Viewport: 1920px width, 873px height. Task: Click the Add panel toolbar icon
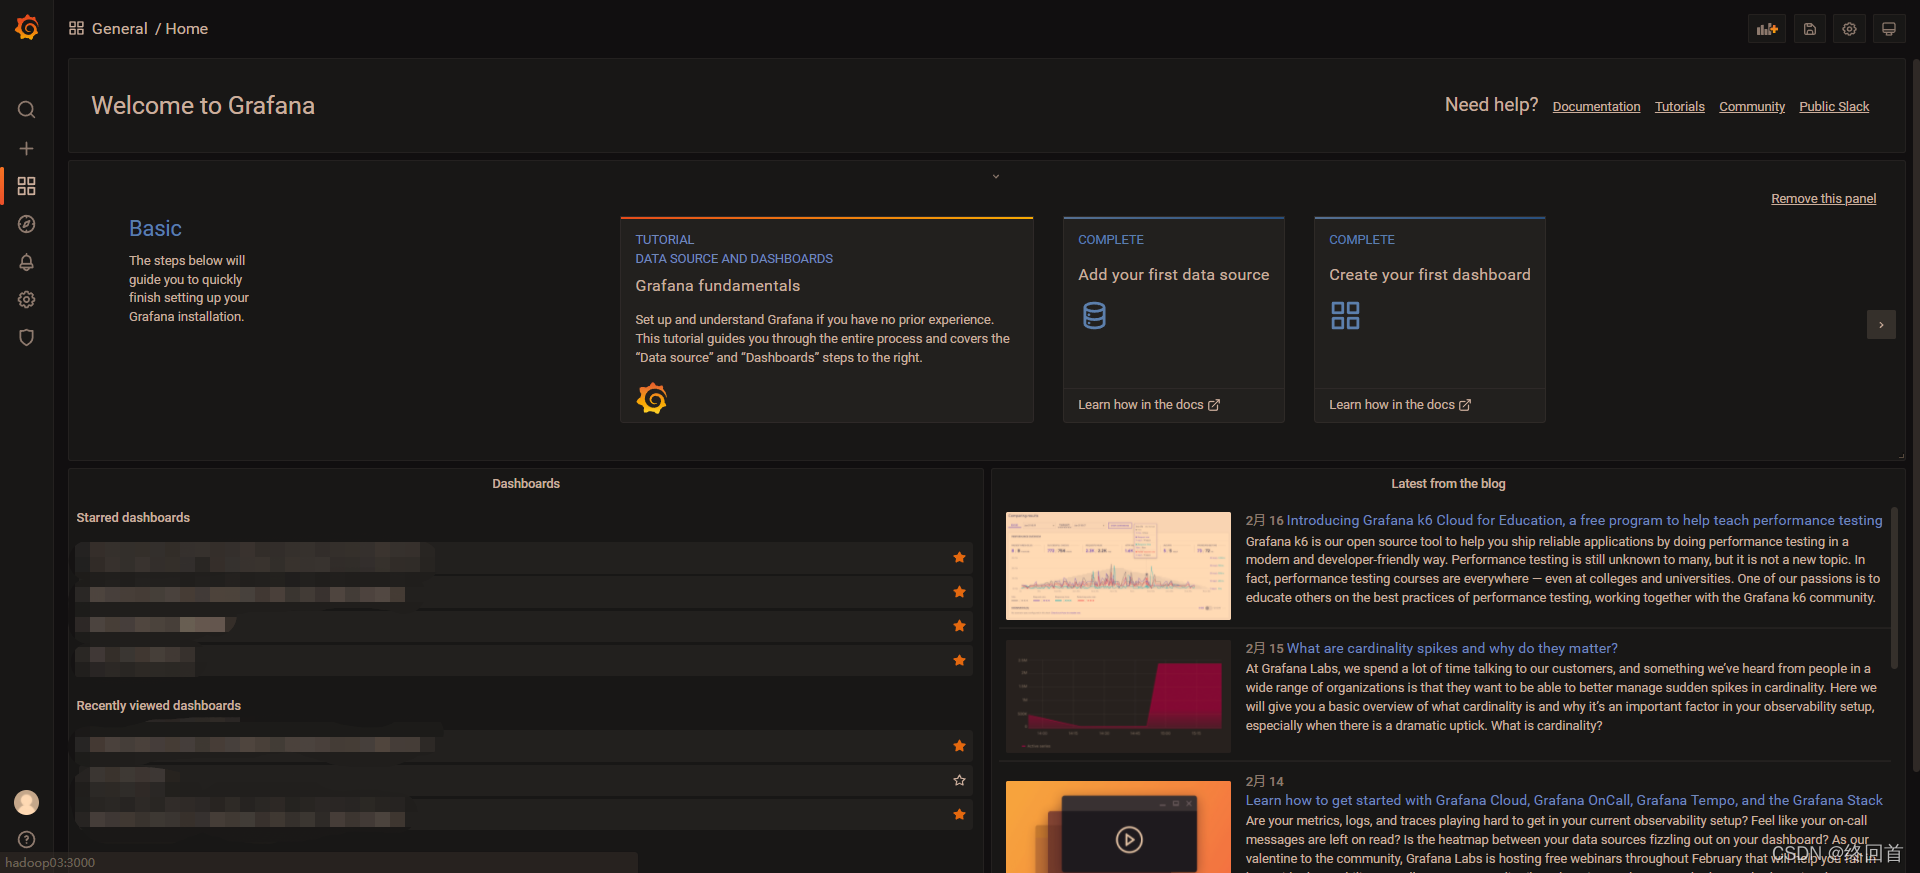coord(1767,29)
